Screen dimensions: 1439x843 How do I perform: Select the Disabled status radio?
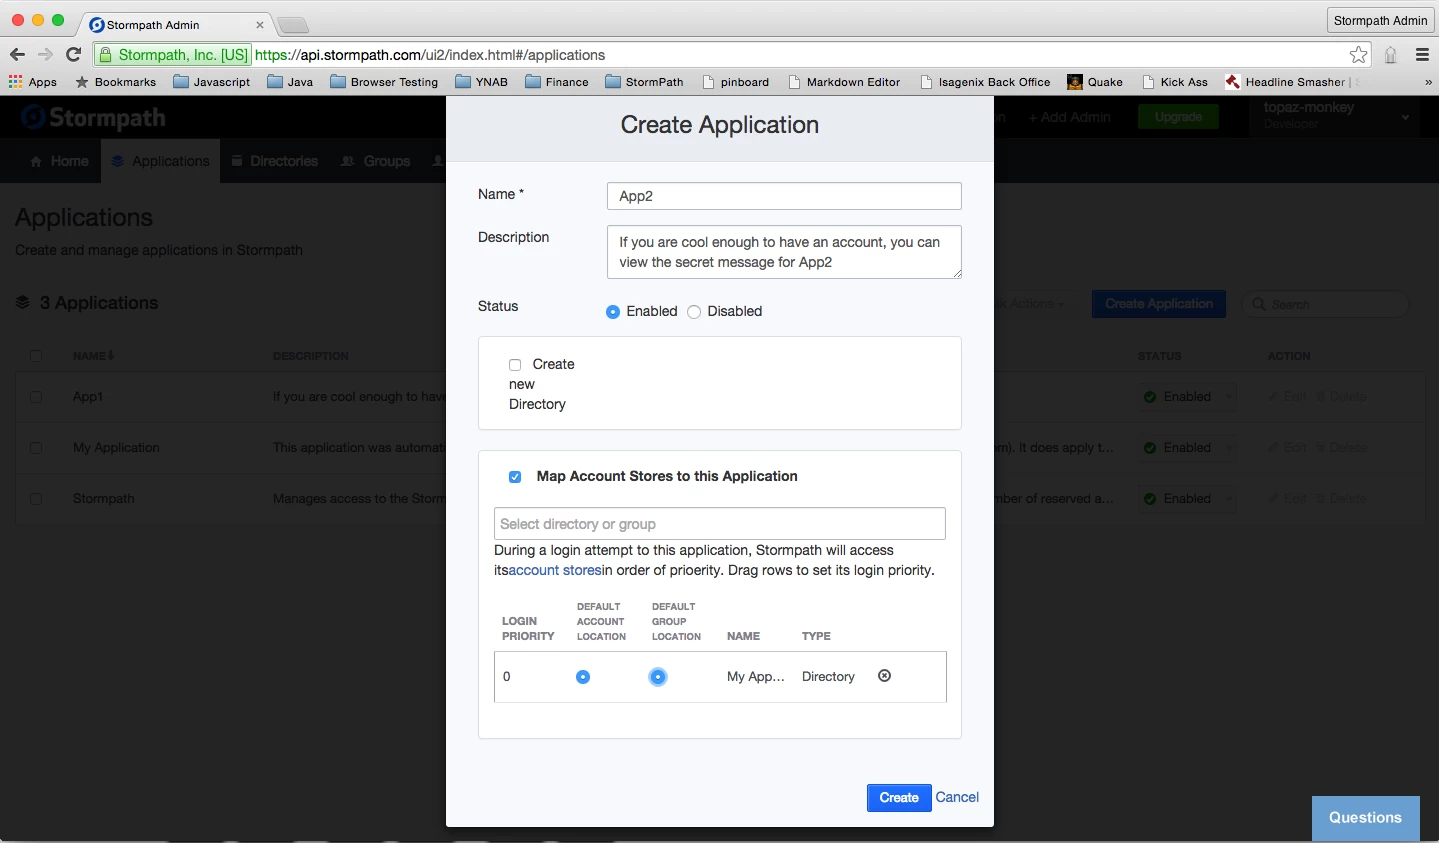click(x=694, y=312)
